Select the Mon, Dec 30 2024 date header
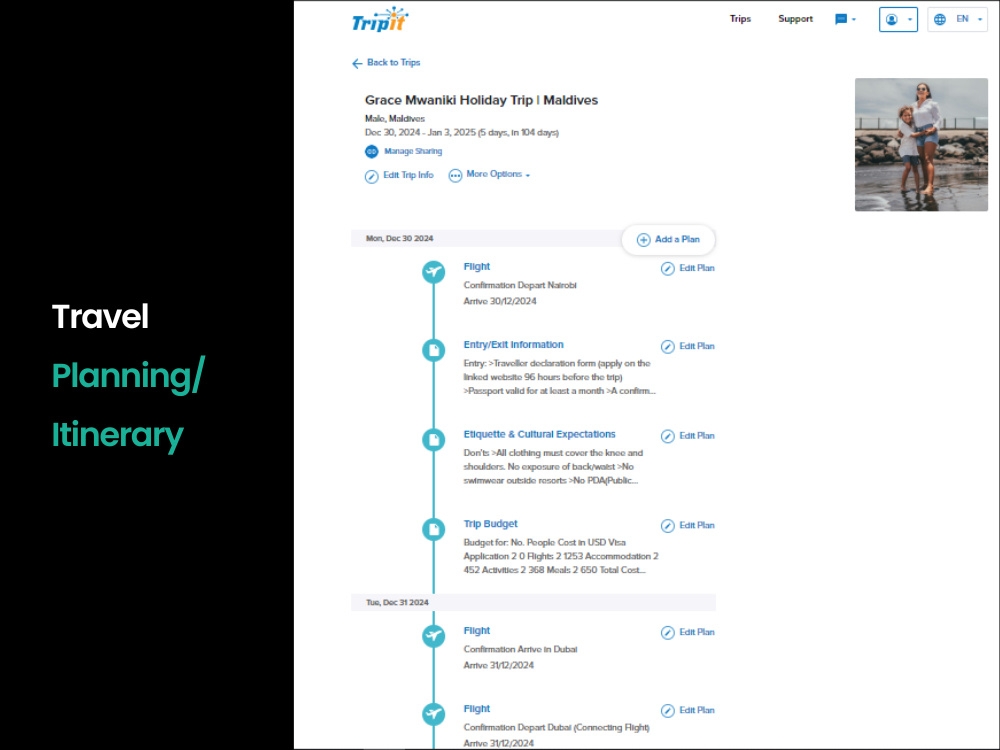 pyautogui.click(x=399, y=239)
